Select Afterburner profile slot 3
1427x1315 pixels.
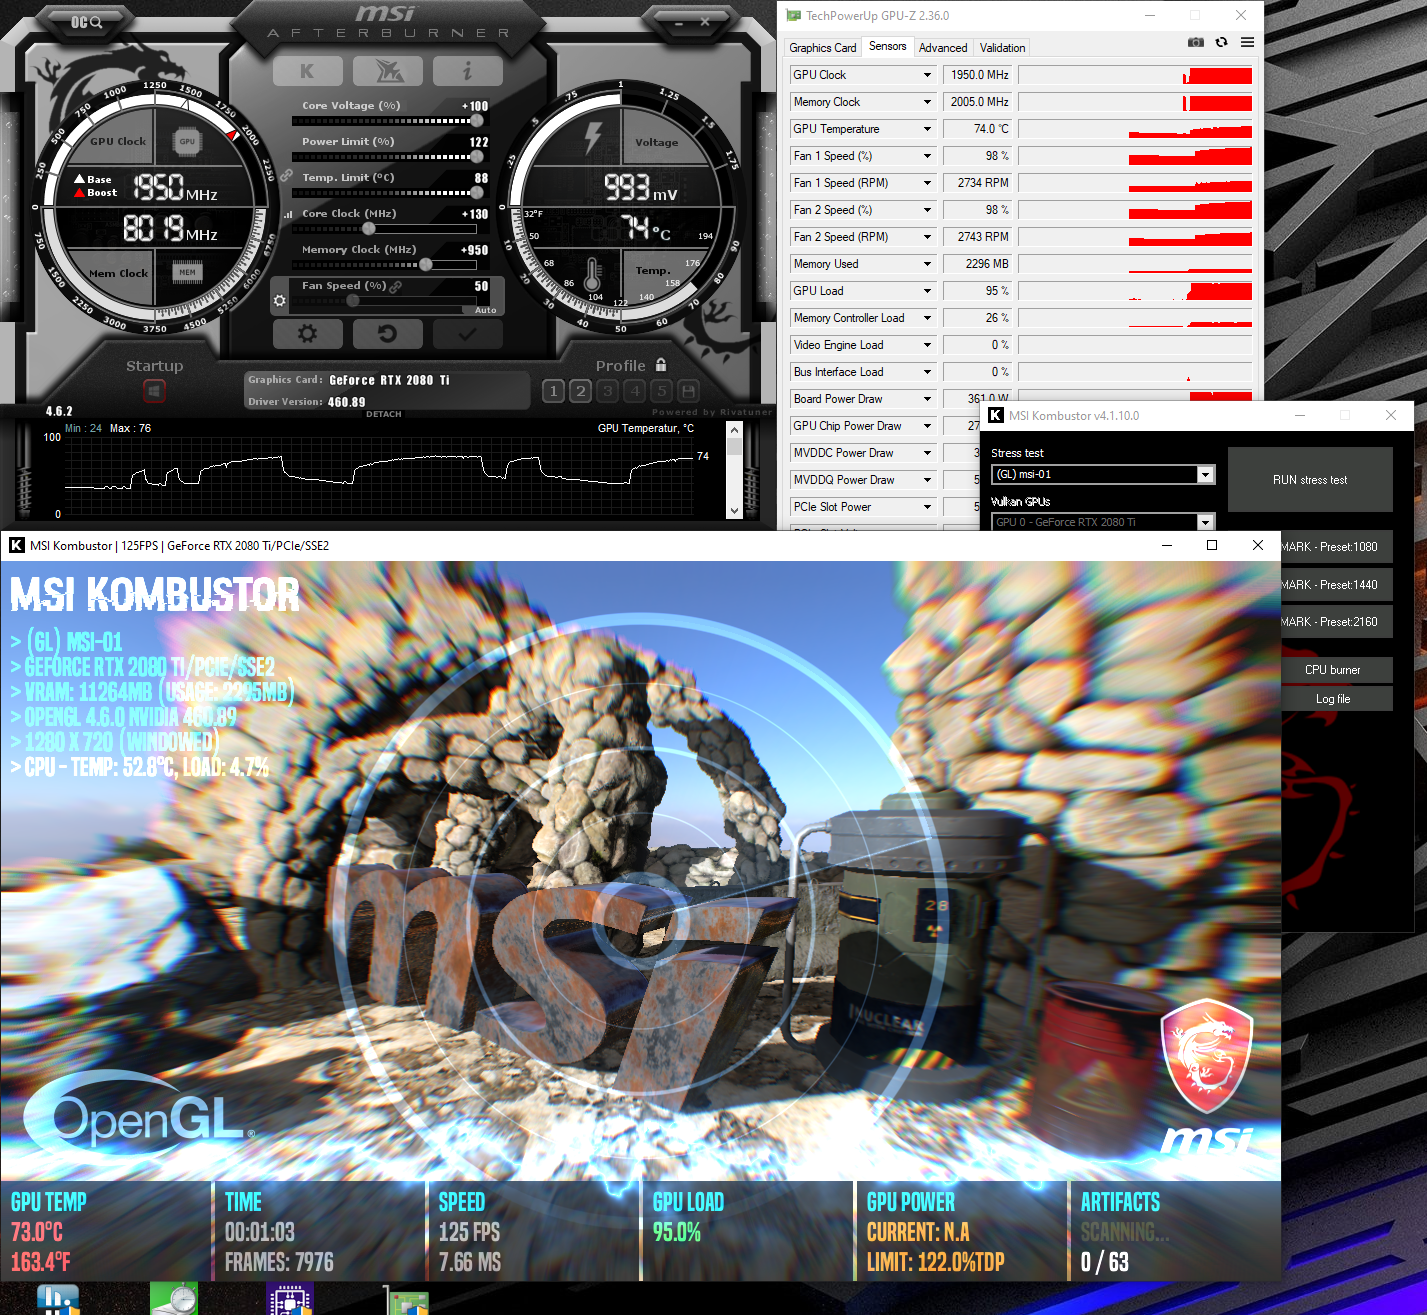pyautogui.click(x=607, y=391)
